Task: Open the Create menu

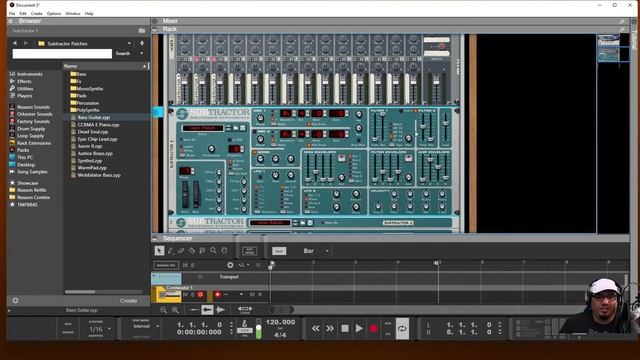Action: point(36,13)
